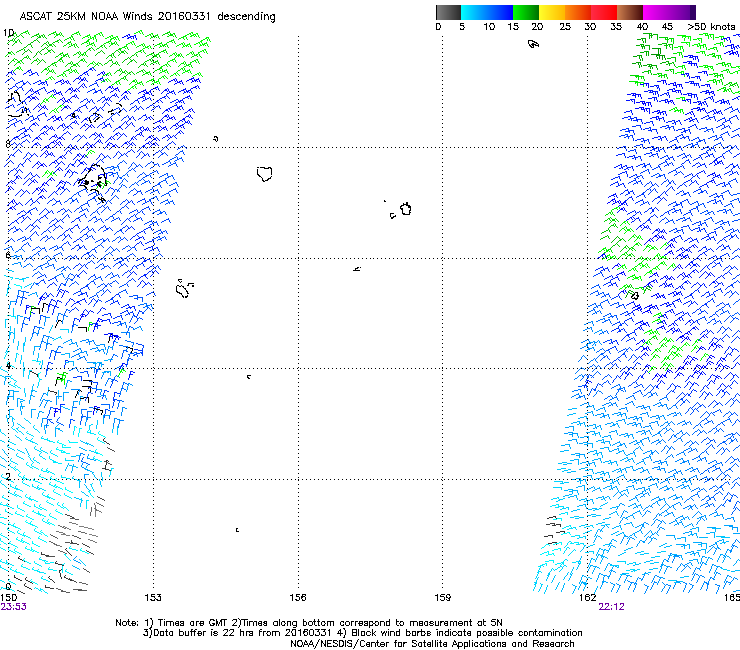
Task: Click the 'Data buffer is 22 hrs' note line
Action: click(362, 633)
